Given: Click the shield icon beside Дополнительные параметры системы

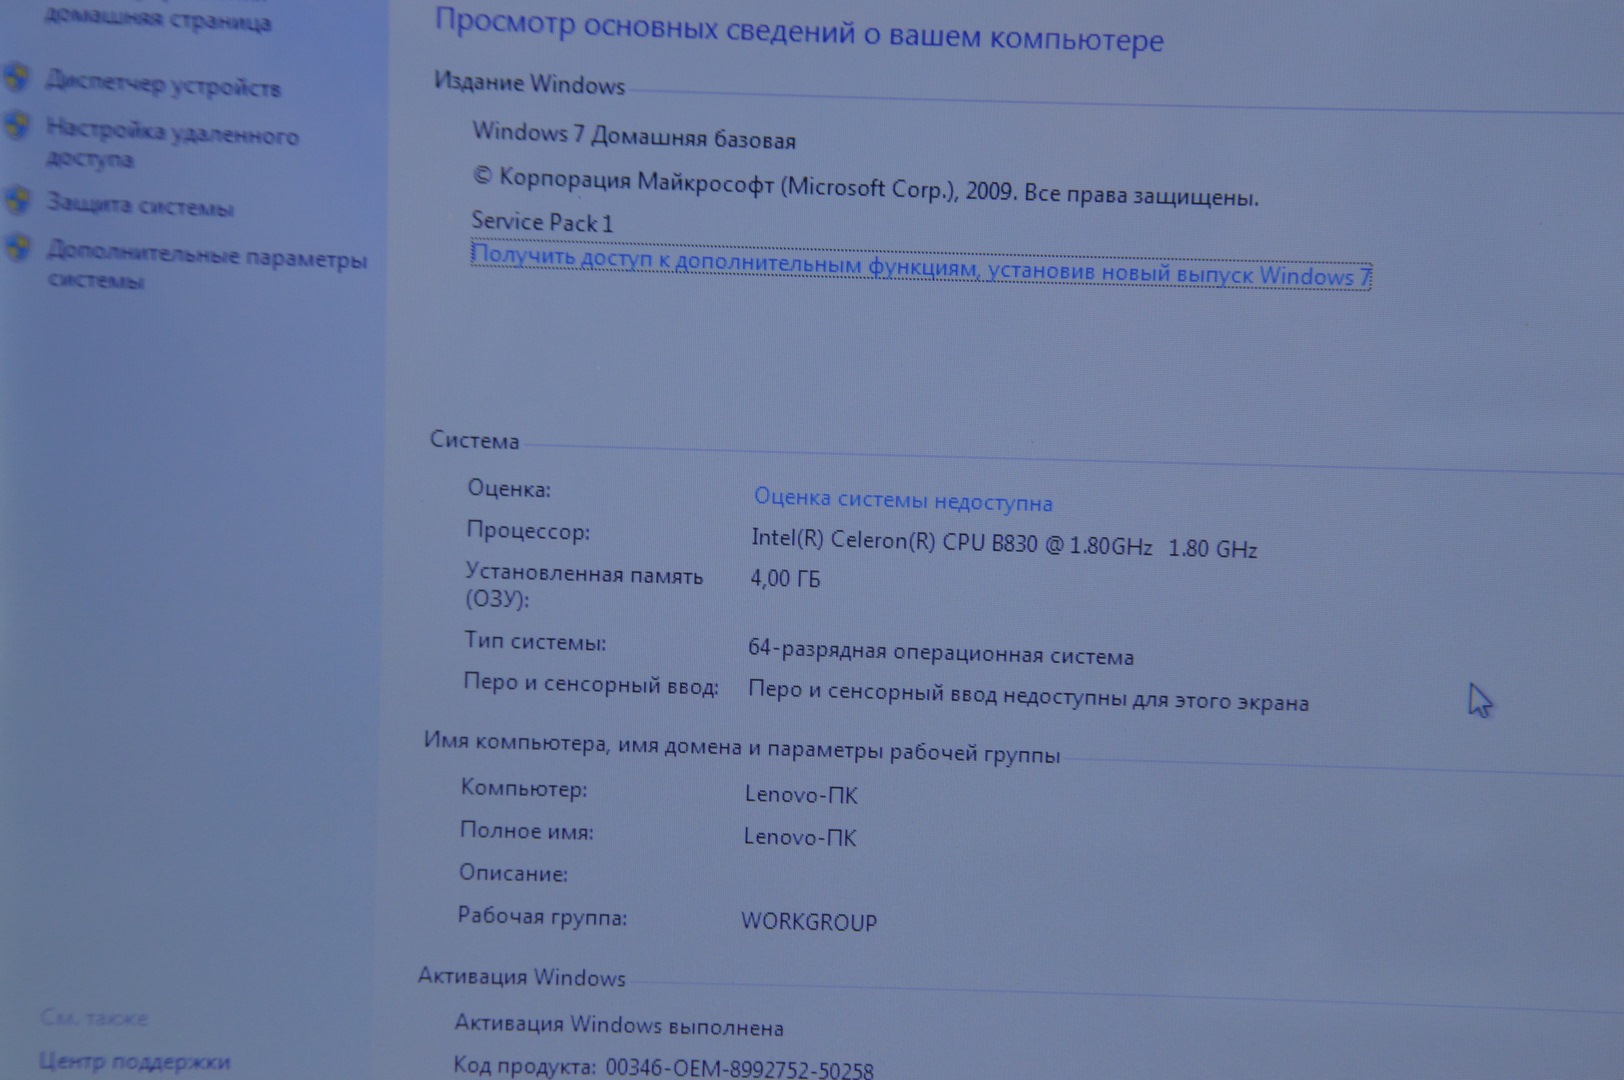Looking at the screenshot, I should pyautogui.click(x=17, y=246).
